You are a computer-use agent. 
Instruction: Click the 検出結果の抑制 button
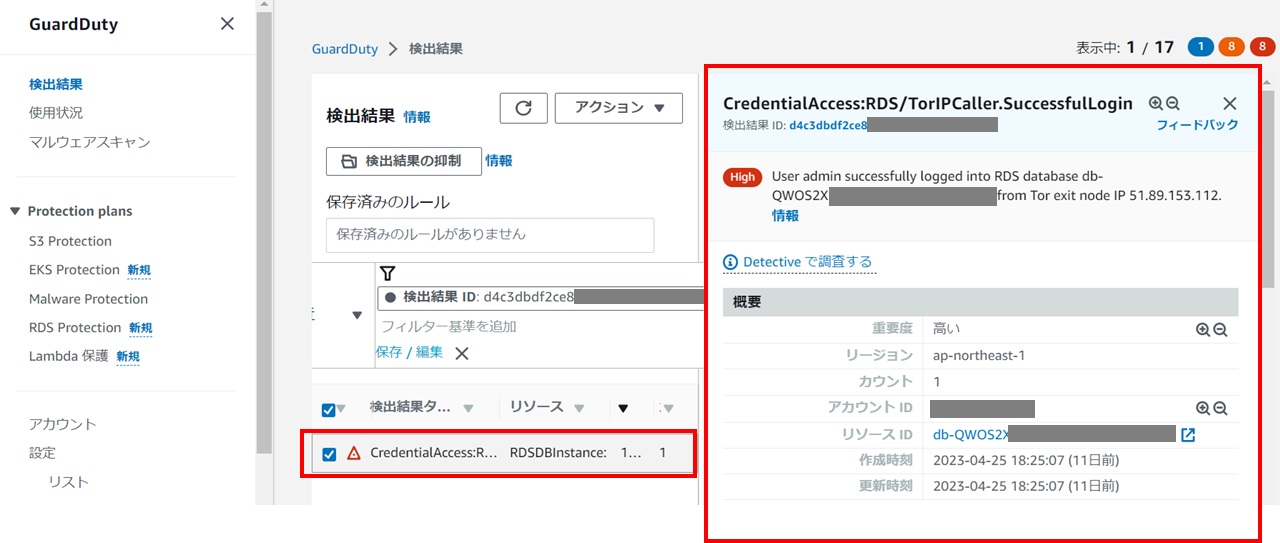click(x=404, y=161)
